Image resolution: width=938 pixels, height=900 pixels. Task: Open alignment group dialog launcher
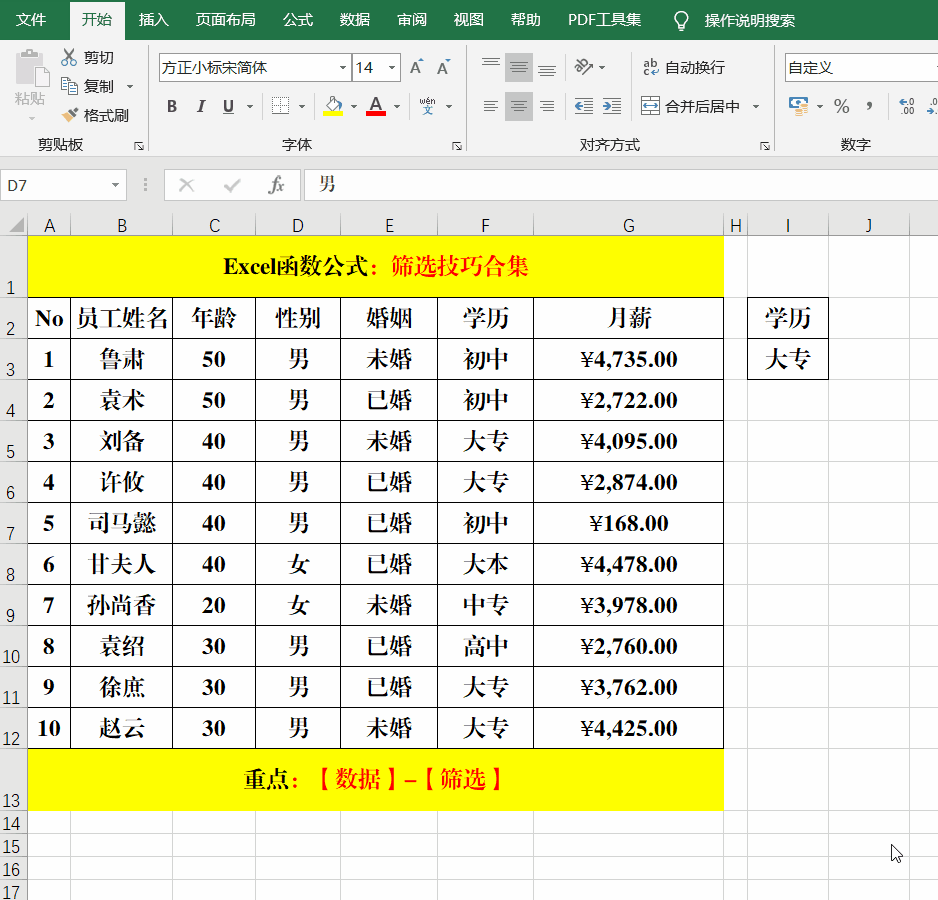point(765,146)
